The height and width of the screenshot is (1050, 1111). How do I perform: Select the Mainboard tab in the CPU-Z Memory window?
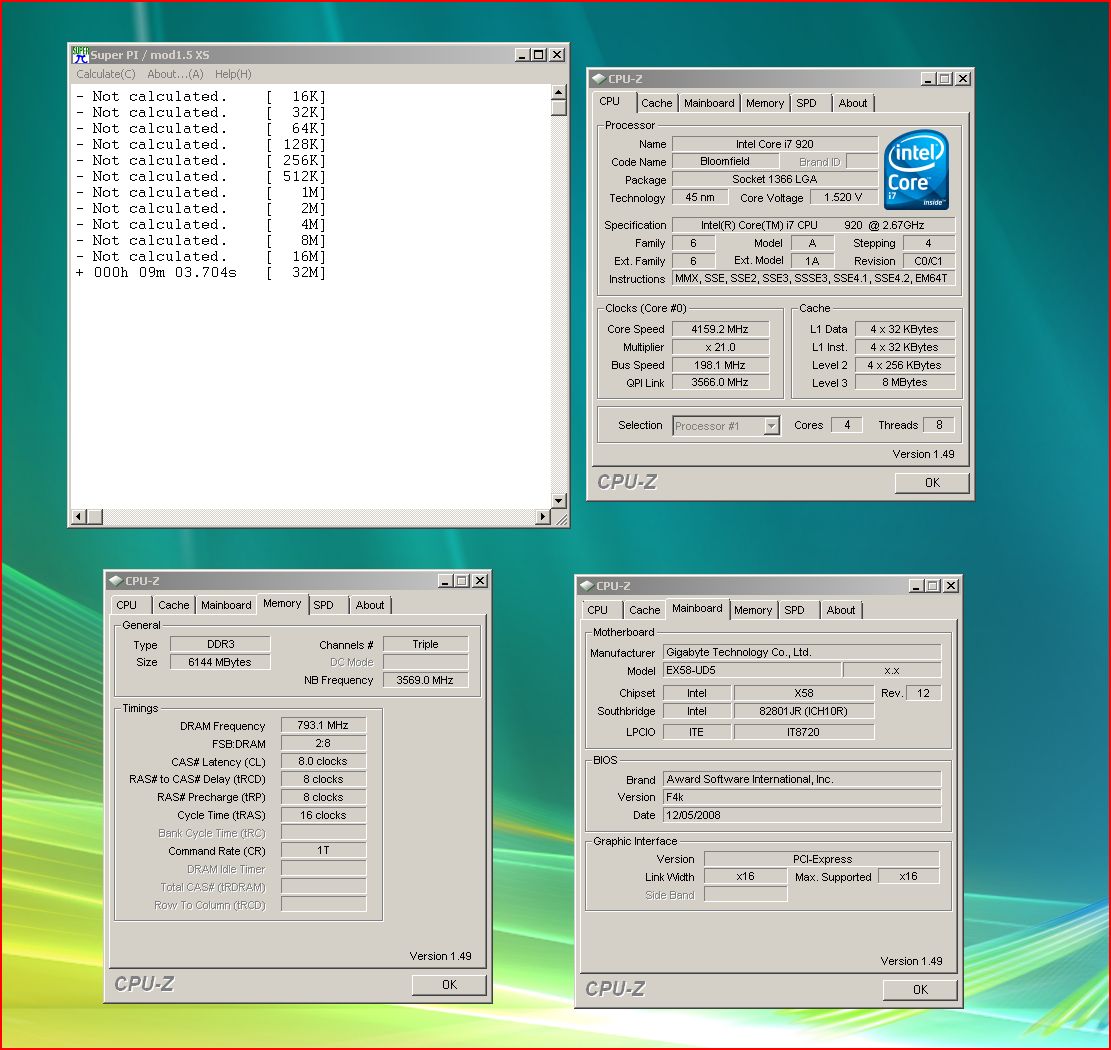click(x=226, y=605)
